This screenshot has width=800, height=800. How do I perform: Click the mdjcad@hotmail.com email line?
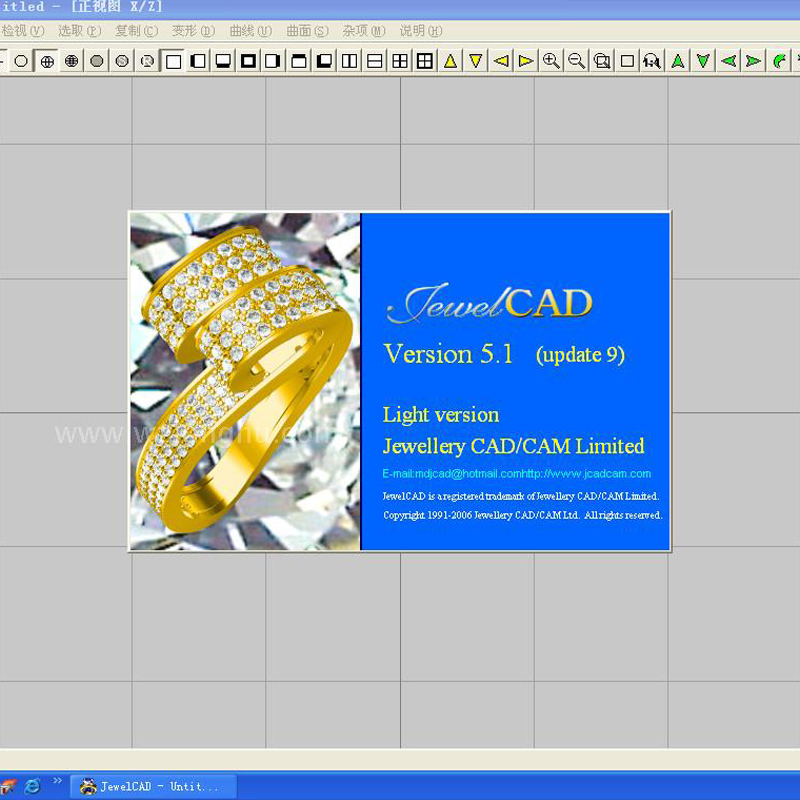tap(517, 474)
